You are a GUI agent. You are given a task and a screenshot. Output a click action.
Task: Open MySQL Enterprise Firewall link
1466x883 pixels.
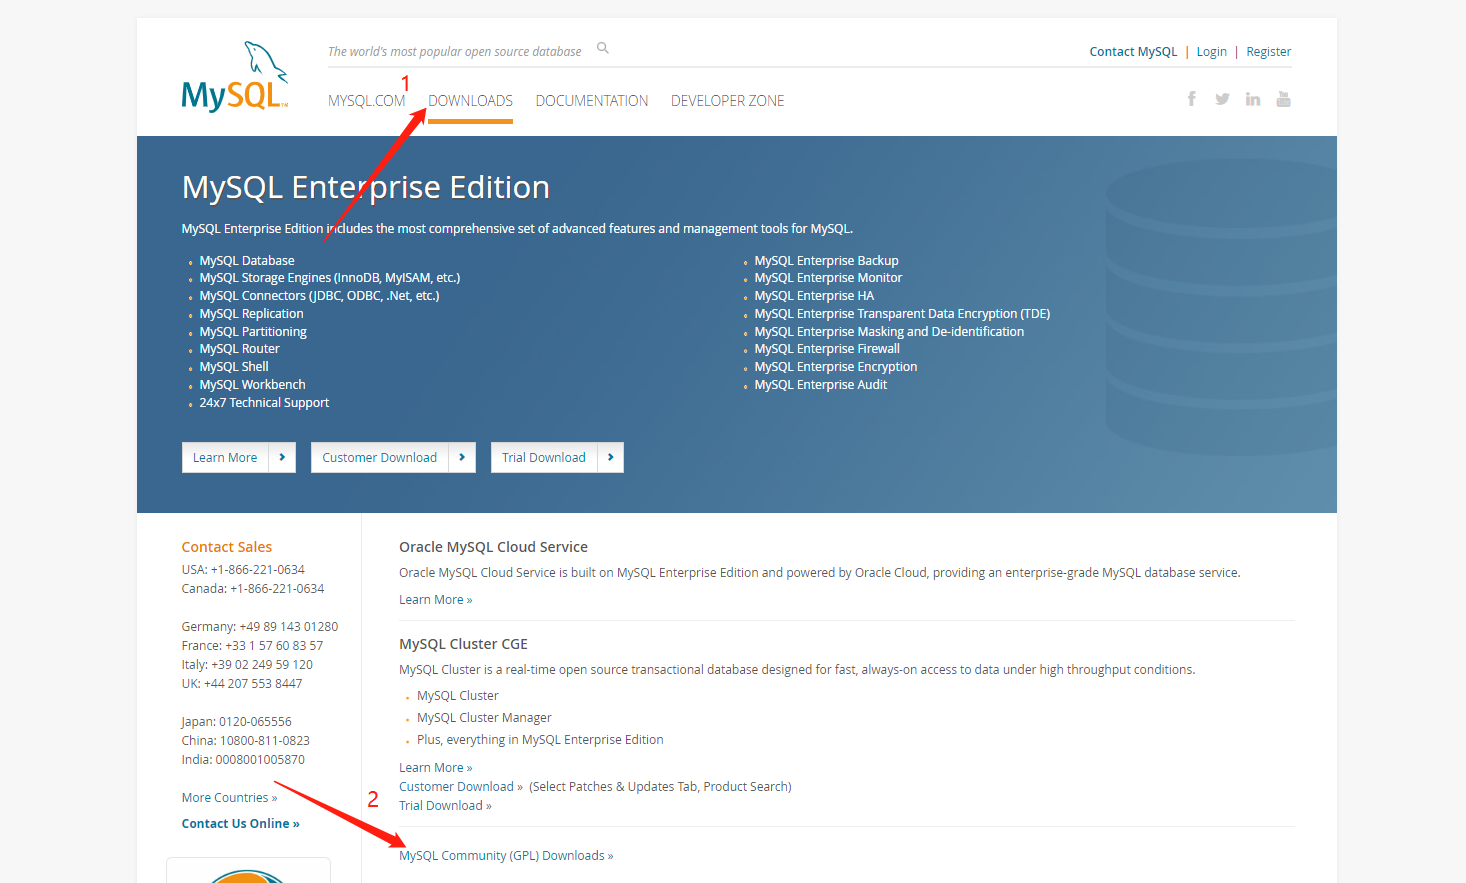pyautogui.click(x=827, y=349)
